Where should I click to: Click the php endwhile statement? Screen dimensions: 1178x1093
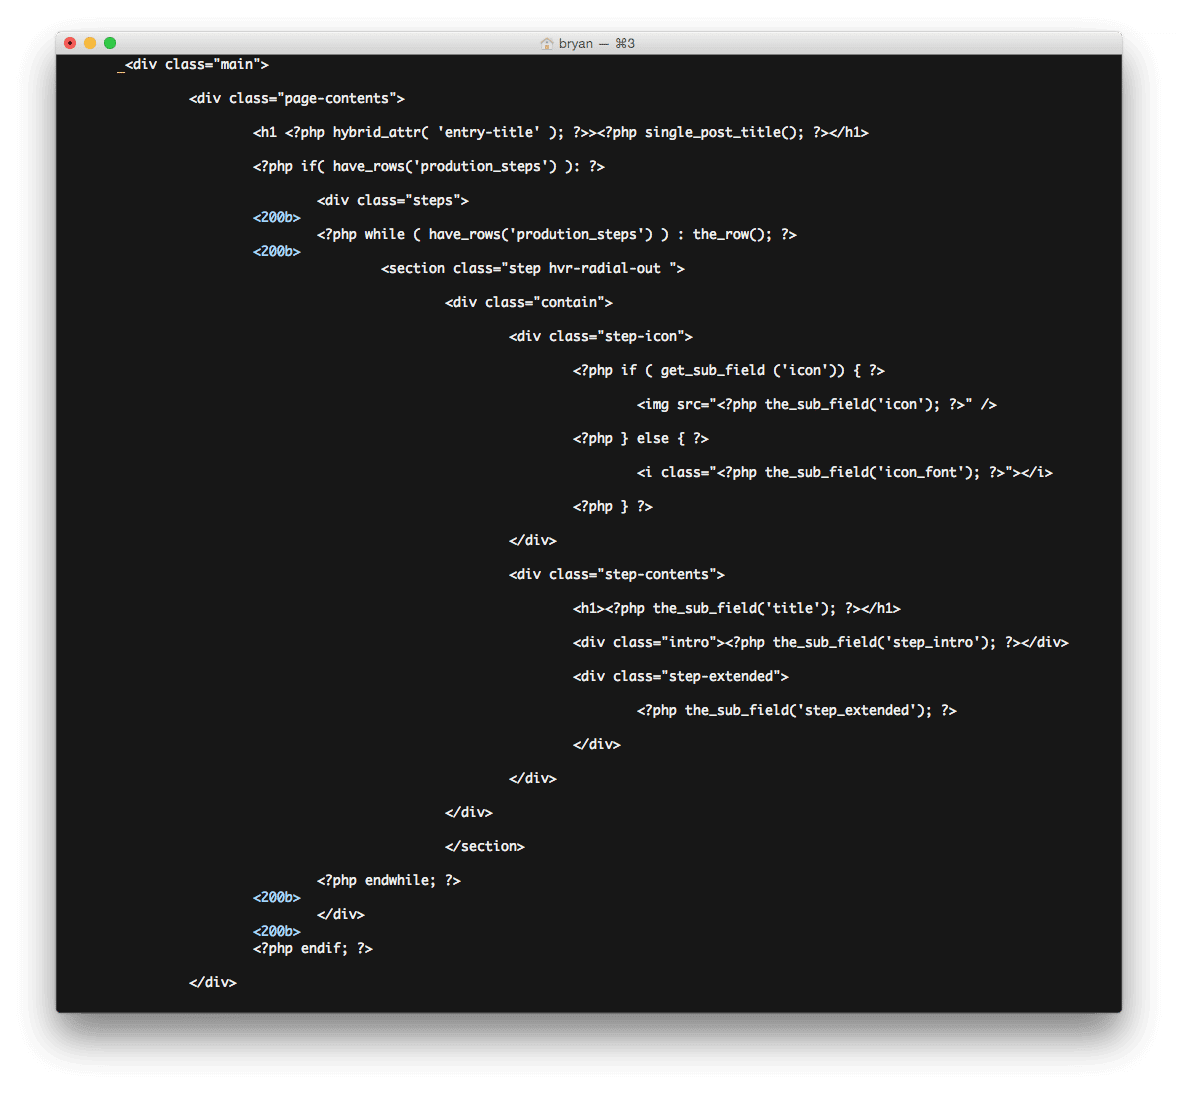388,880
